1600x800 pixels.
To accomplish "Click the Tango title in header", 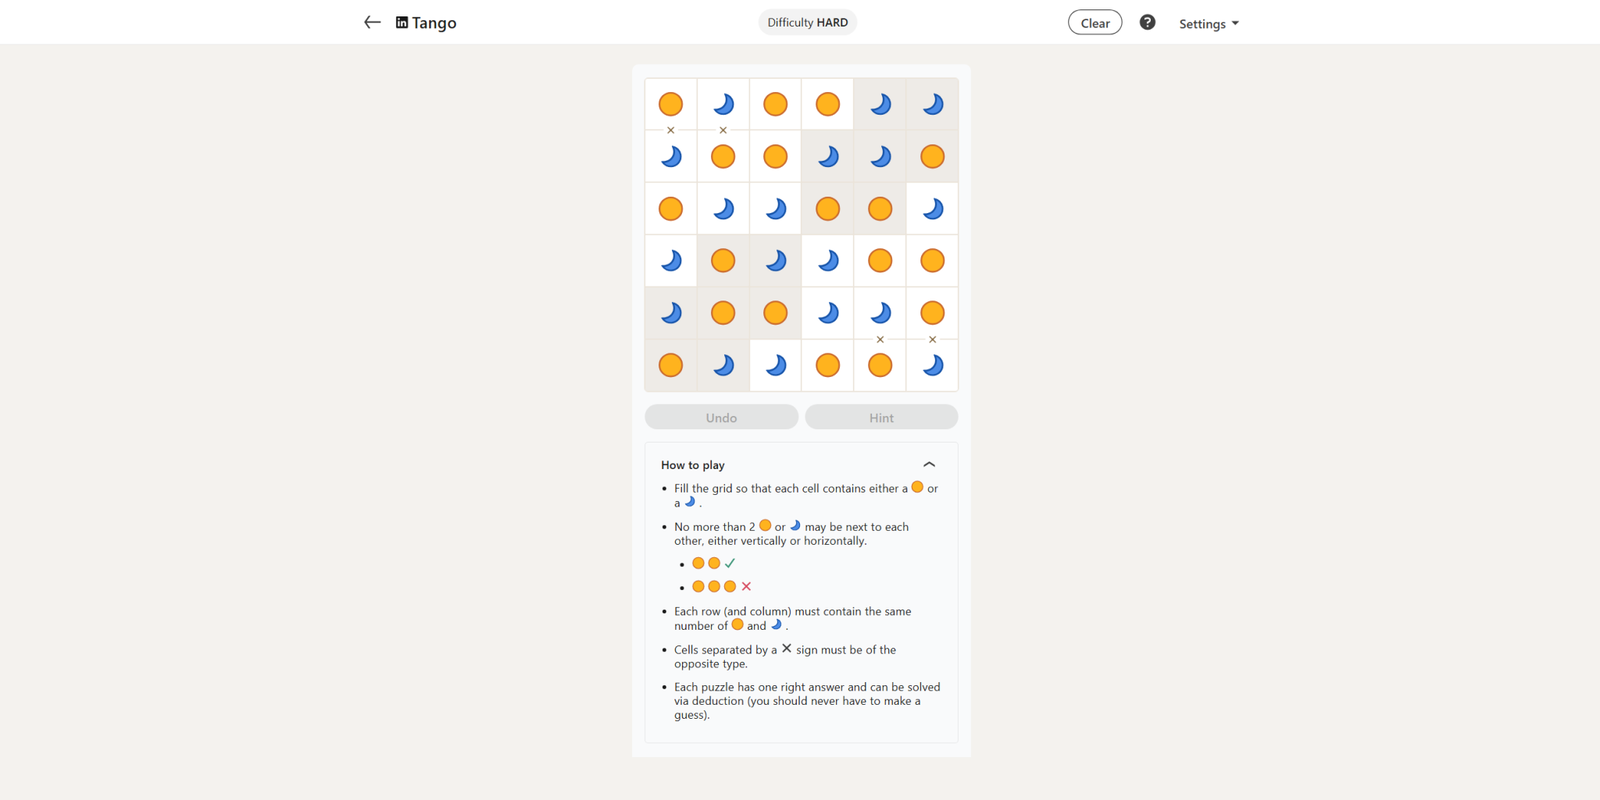I will [434, 23].
